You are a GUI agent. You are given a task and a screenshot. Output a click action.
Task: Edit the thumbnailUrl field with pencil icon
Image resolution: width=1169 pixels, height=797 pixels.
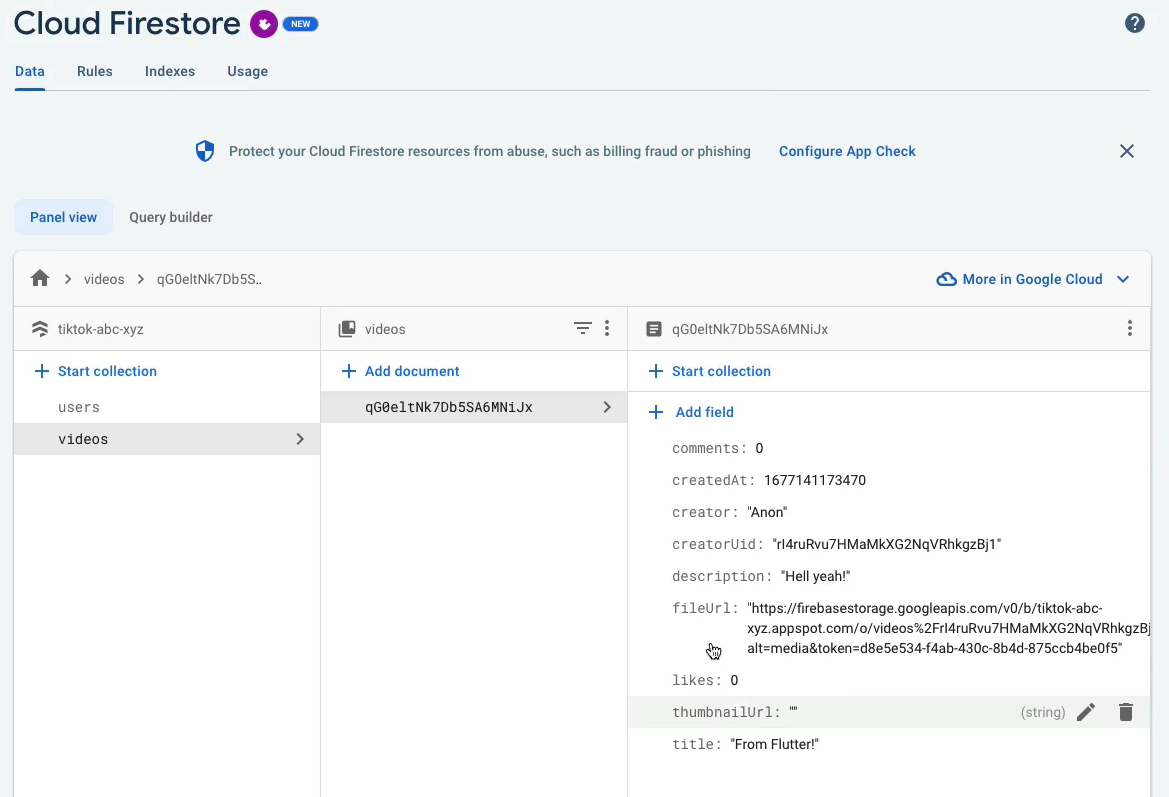[x=1086, y=712]
